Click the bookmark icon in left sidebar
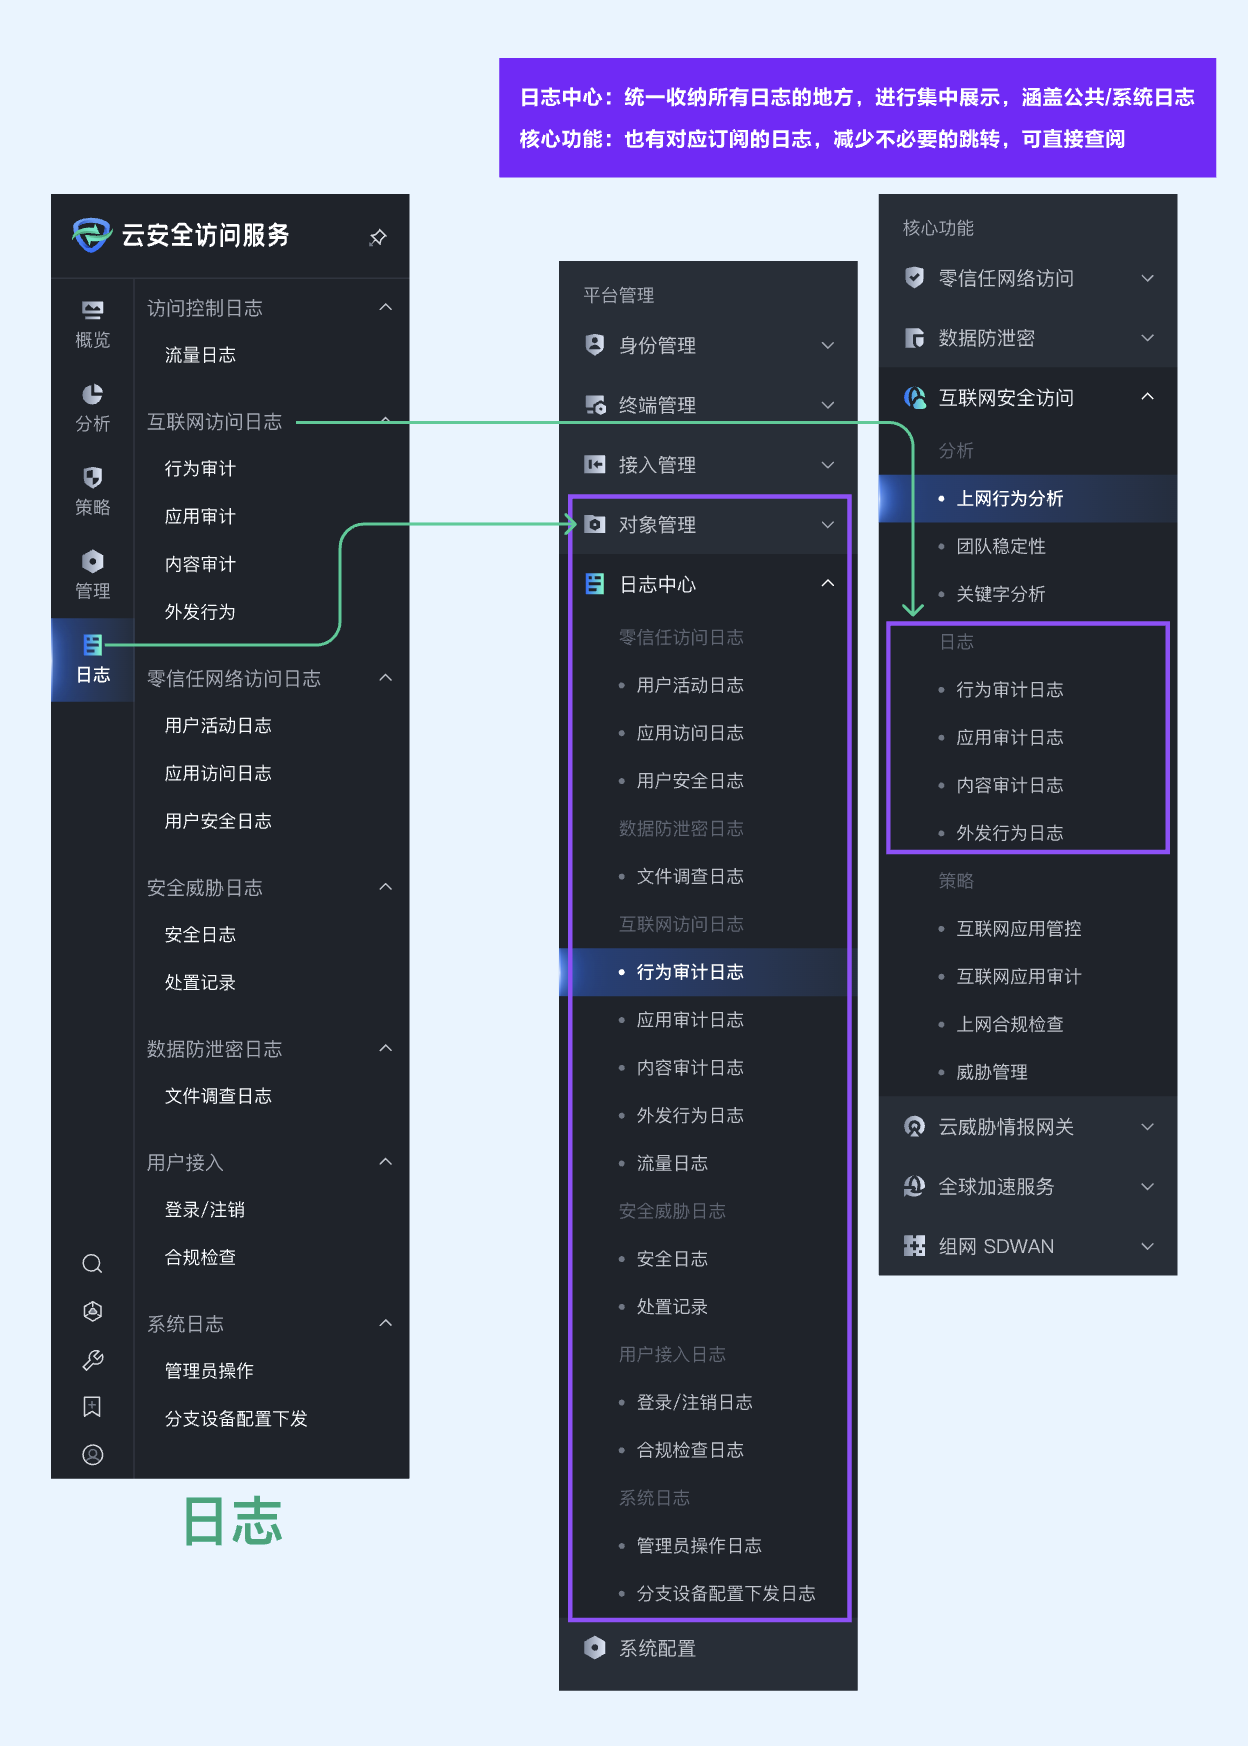Viewport: 1248px width, 1746px height. (x=92, y=1407)
